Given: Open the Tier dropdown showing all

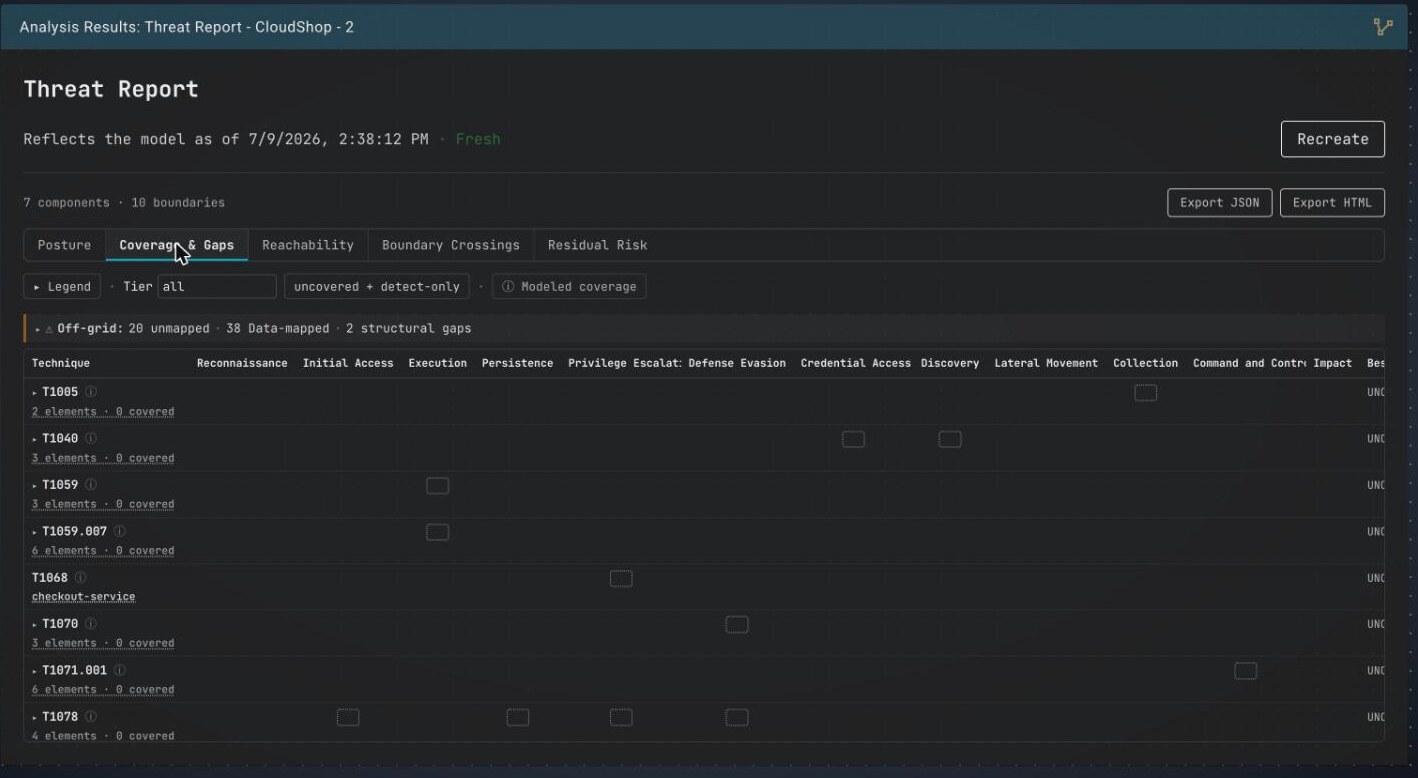Looking at the screenshot, I should (217, 287).
